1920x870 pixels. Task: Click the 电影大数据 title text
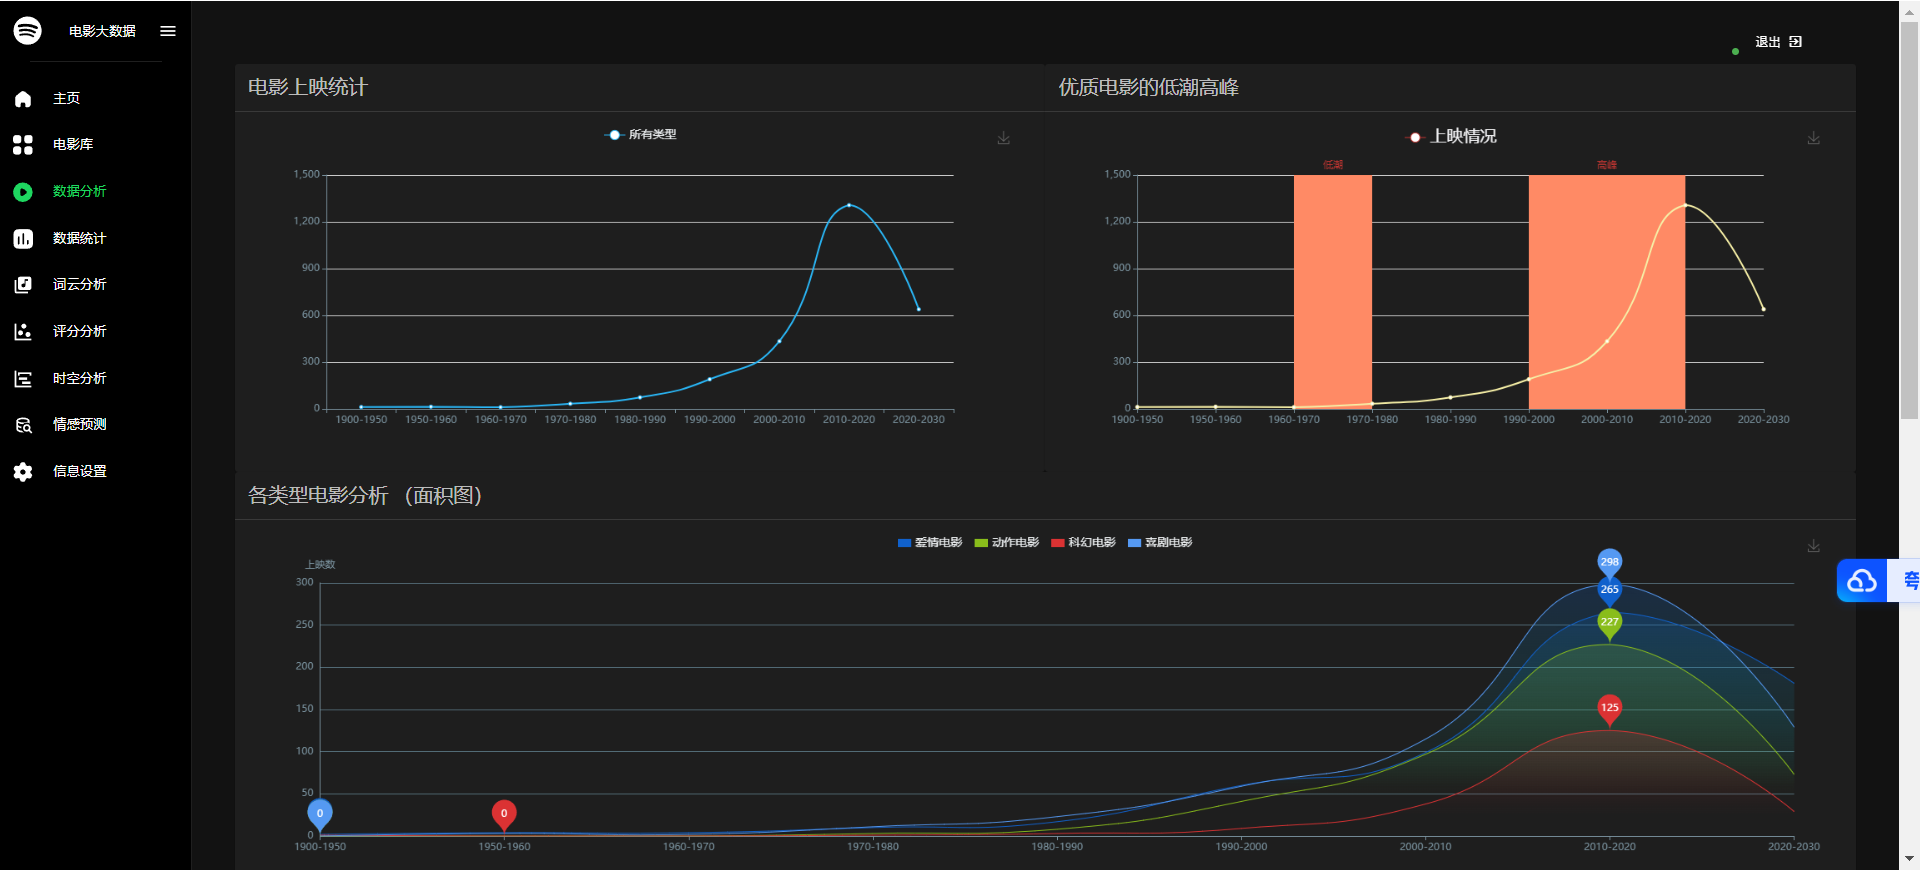[x=102, y=31]
